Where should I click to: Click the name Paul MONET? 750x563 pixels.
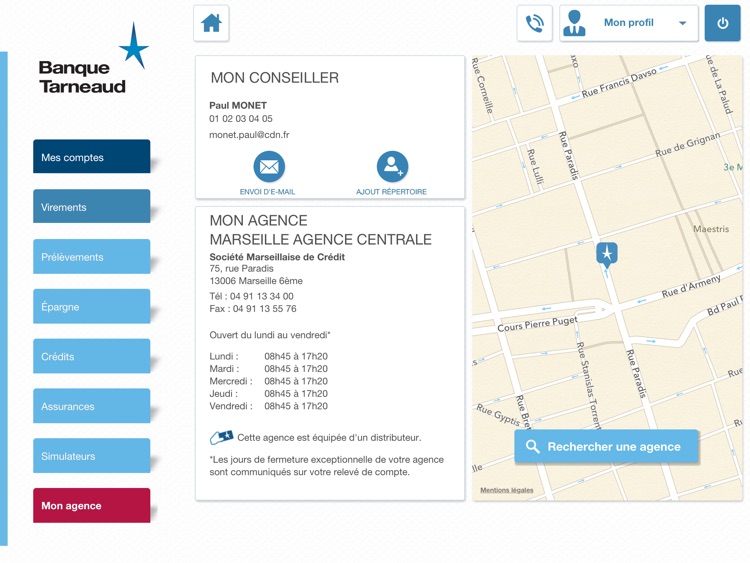pyautogui.click(x=238, y=105)
